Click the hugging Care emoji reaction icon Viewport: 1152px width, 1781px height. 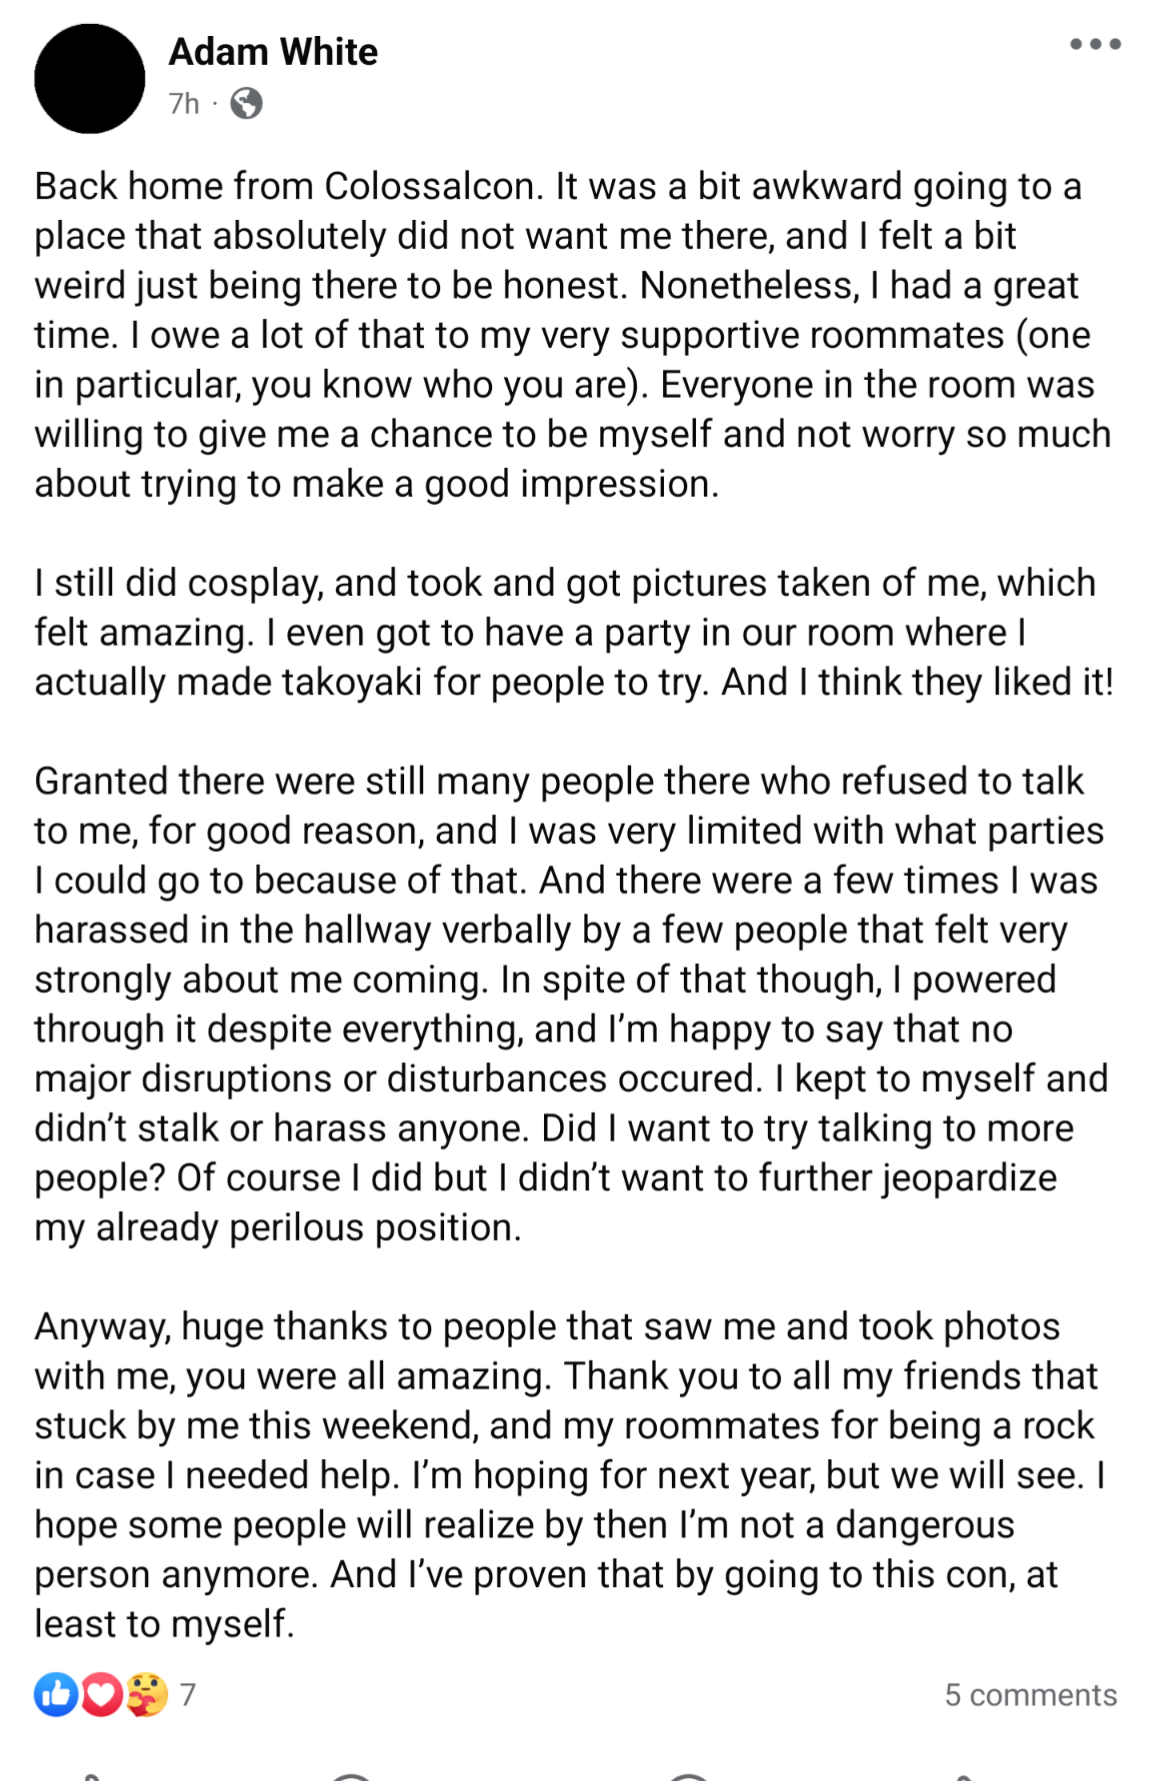[147, 1694]
